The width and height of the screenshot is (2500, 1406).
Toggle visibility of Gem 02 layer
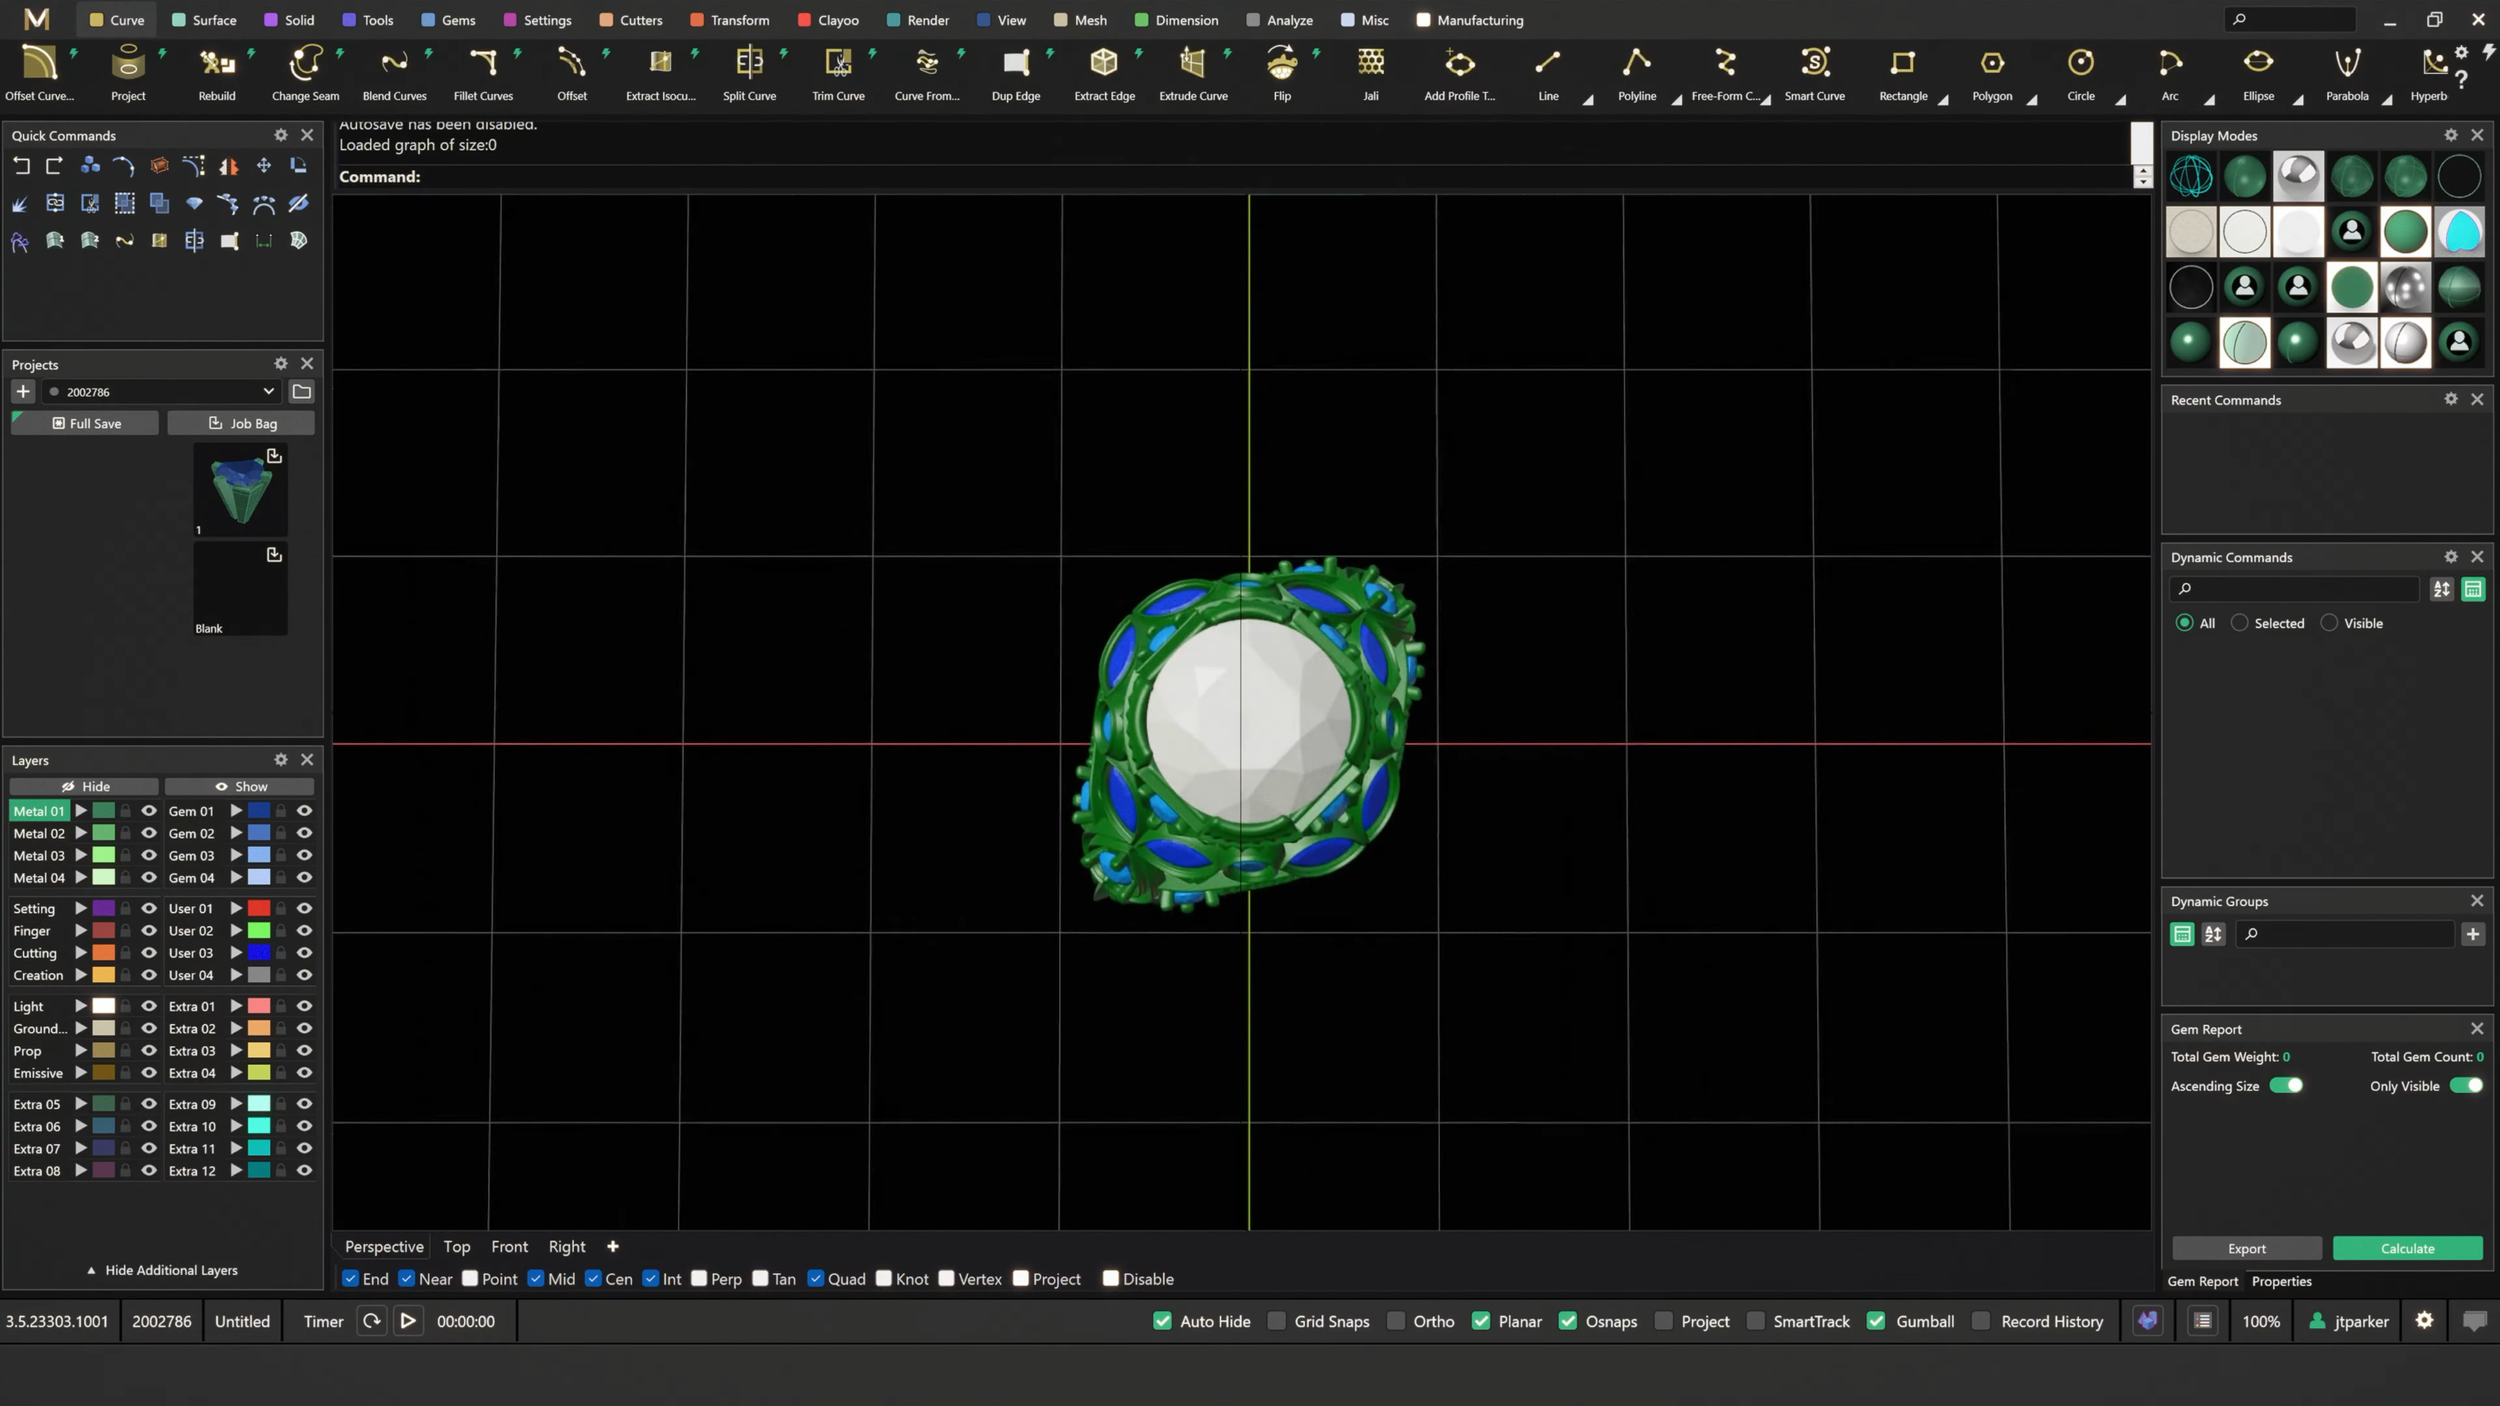(304, 833)
